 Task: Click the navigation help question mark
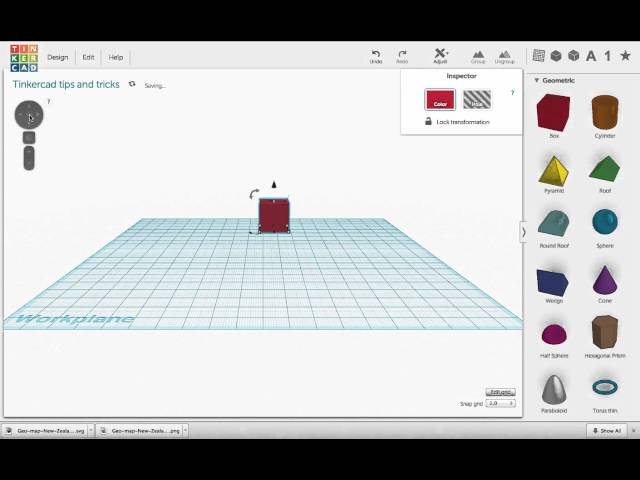click(49, 102)
